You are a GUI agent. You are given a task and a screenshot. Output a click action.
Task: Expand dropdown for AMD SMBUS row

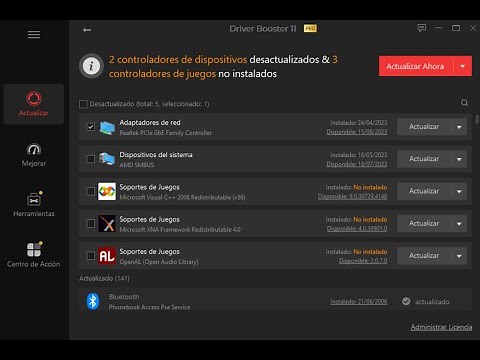coord(459,159)
